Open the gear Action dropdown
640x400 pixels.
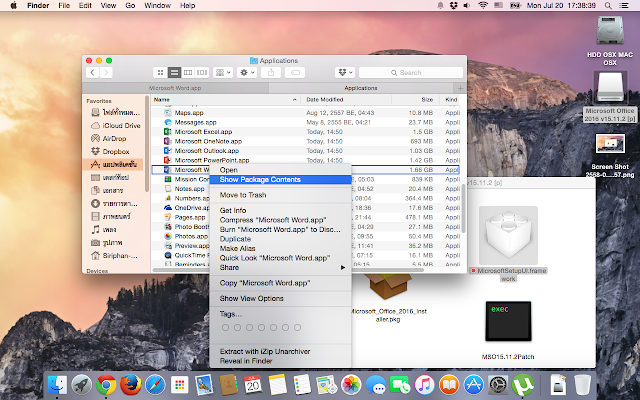click(x=247, y=73)
